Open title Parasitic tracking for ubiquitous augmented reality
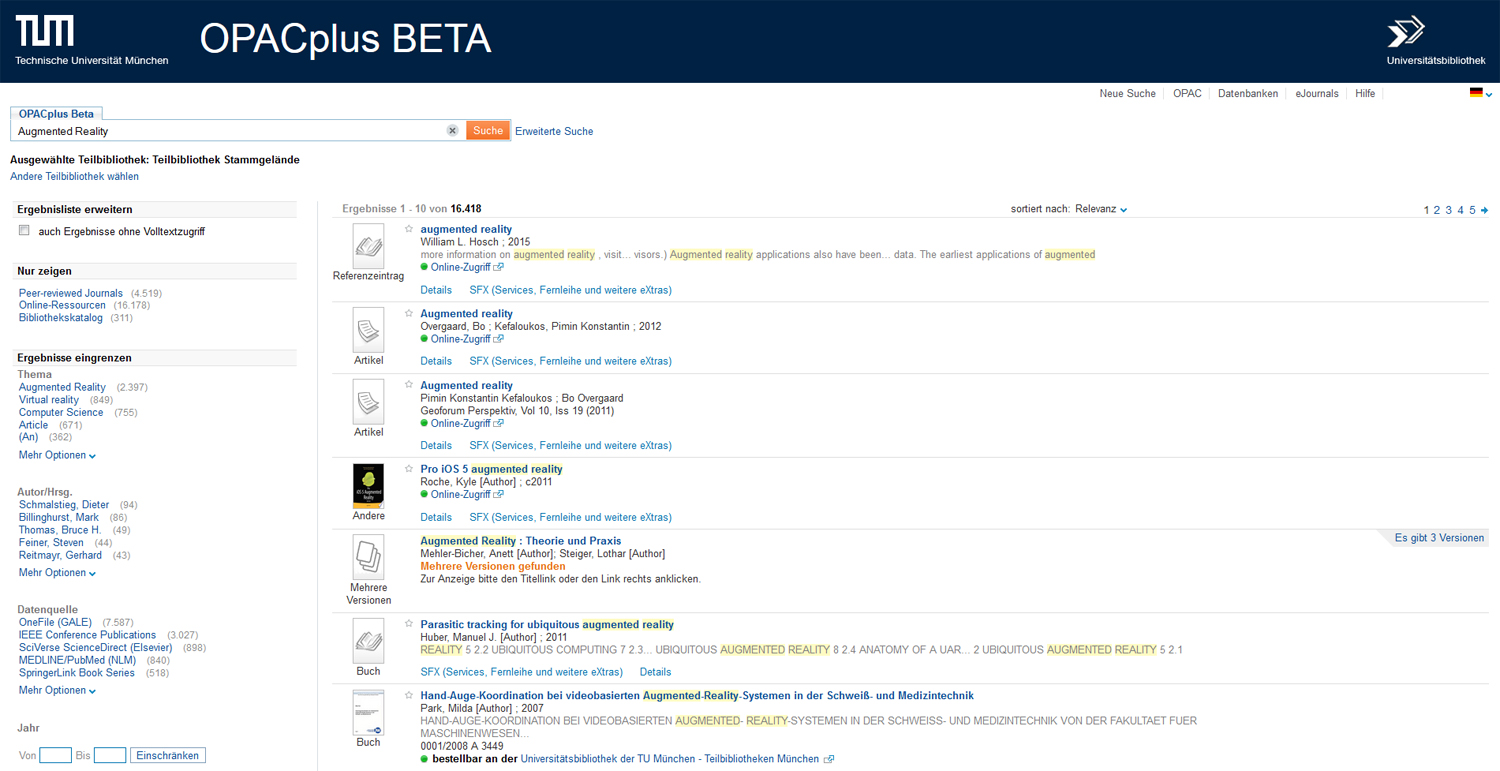The width and height of the screenshot is (1500, 771). point(547,624)
